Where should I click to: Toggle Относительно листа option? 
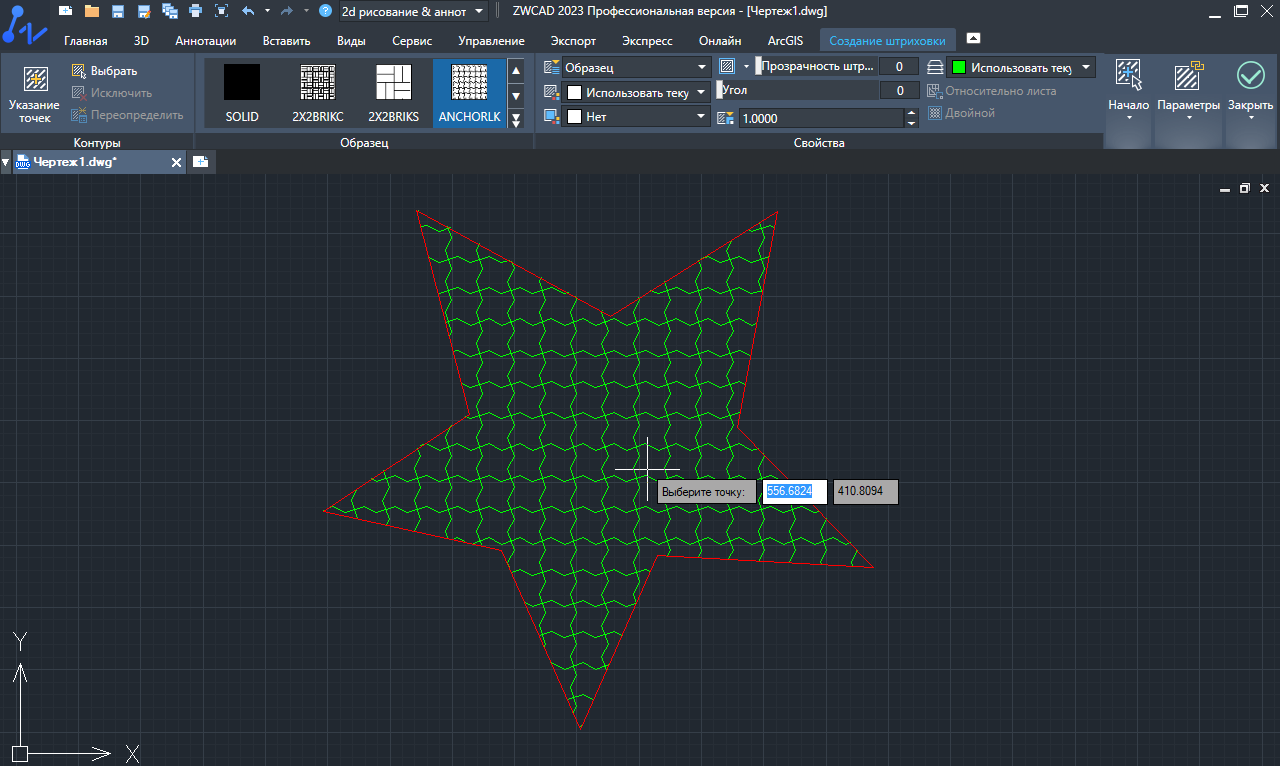pos(991,91)
